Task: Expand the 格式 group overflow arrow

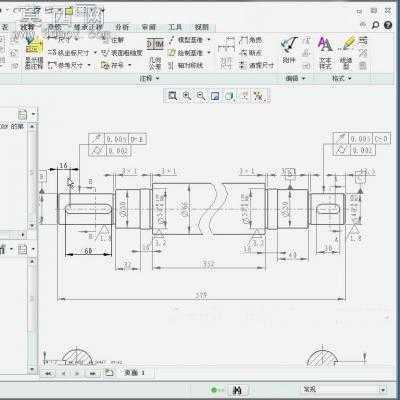Action: click(x=350, y=79)
